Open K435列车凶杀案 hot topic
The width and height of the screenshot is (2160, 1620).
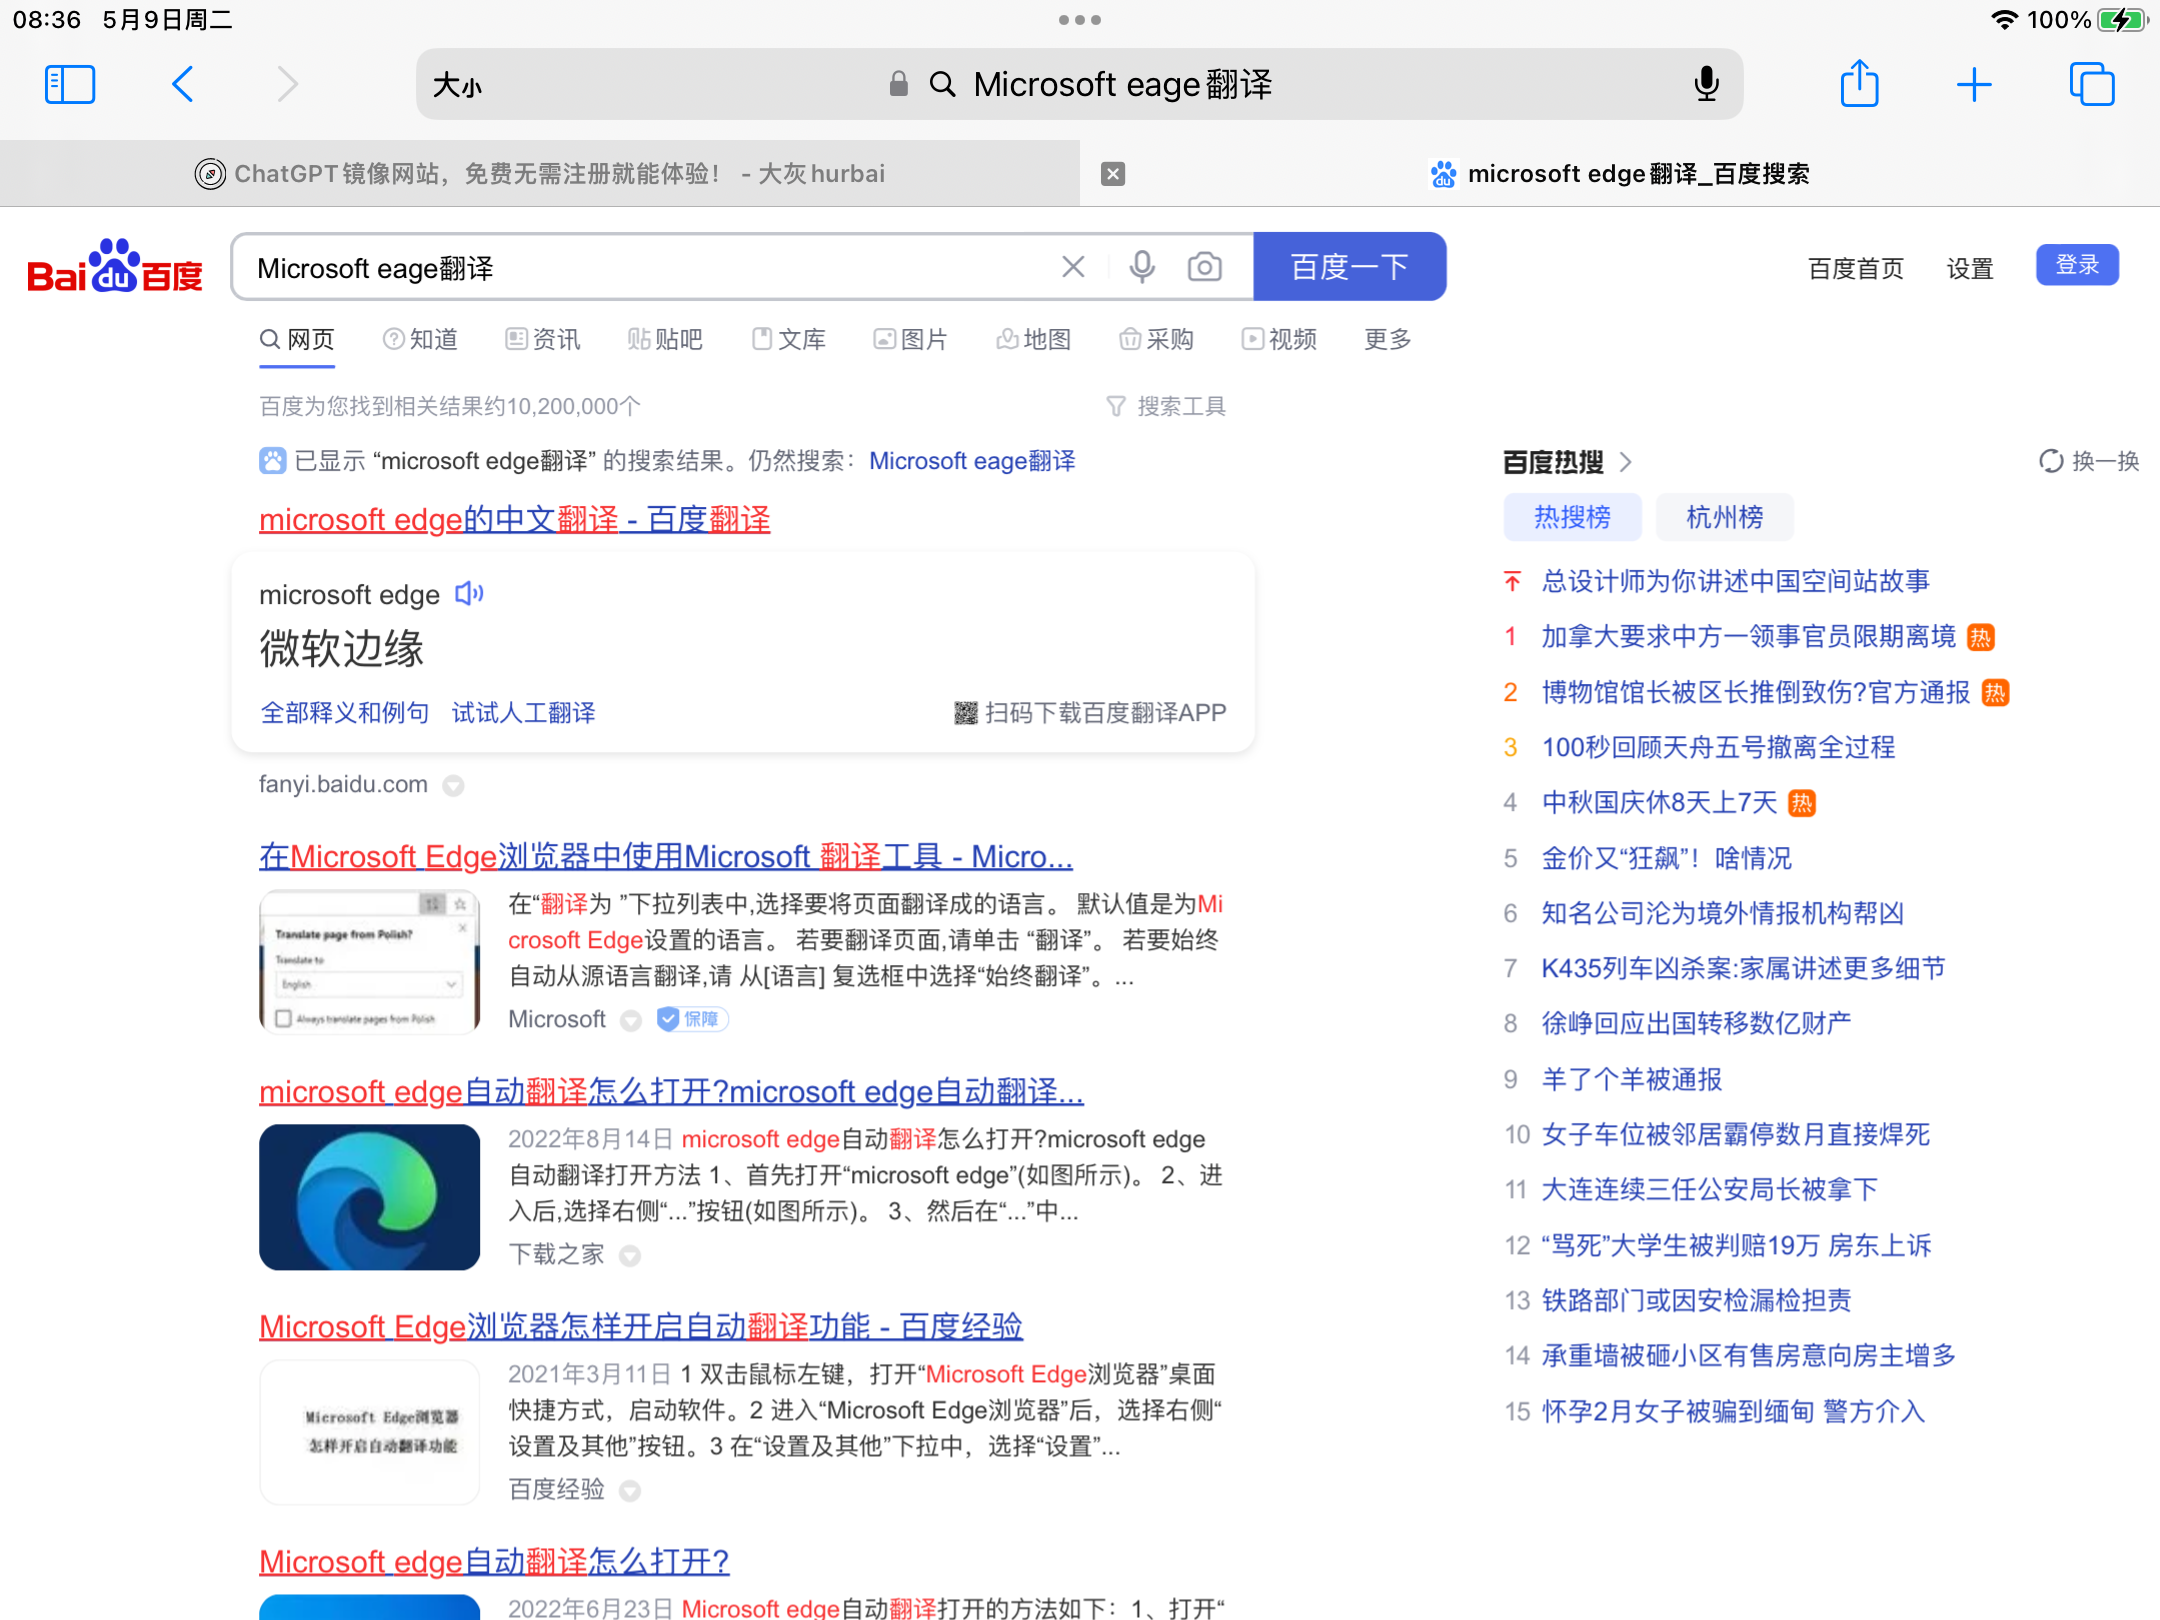click(1743, 968)
